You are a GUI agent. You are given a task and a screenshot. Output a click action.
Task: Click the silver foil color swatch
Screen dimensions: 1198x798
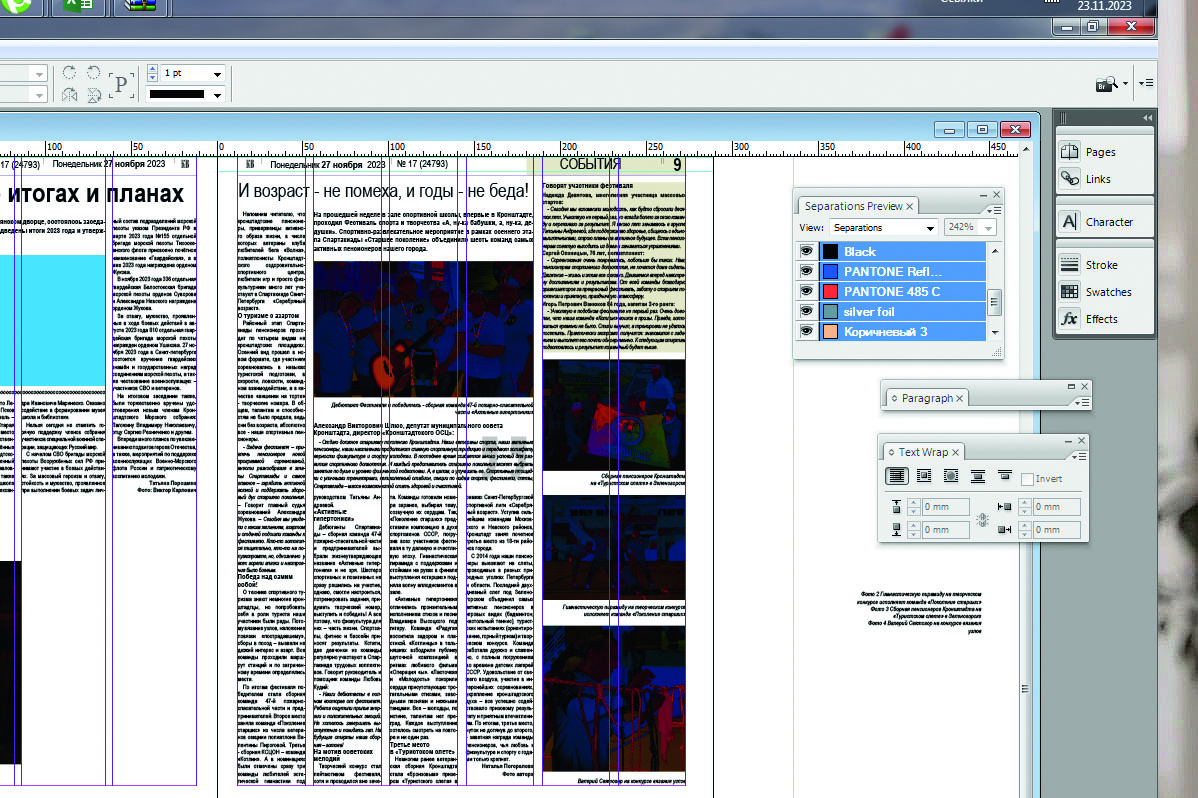click(x=830, y=311)
